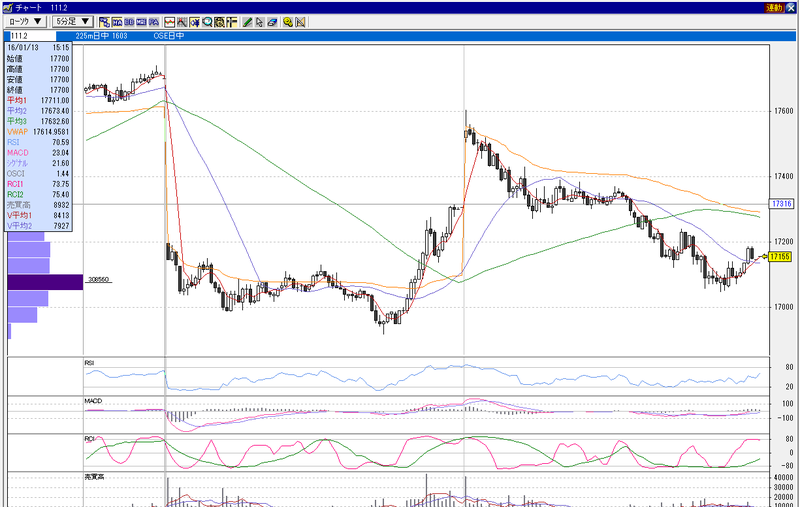Toggle the MA moving average indicator icon

tap(117, 22)
